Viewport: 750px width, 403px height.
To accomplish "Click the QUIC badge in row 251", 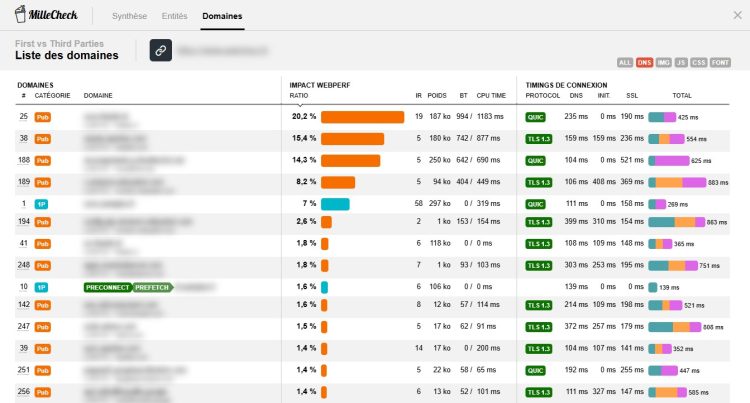I will tap(535, 370).
